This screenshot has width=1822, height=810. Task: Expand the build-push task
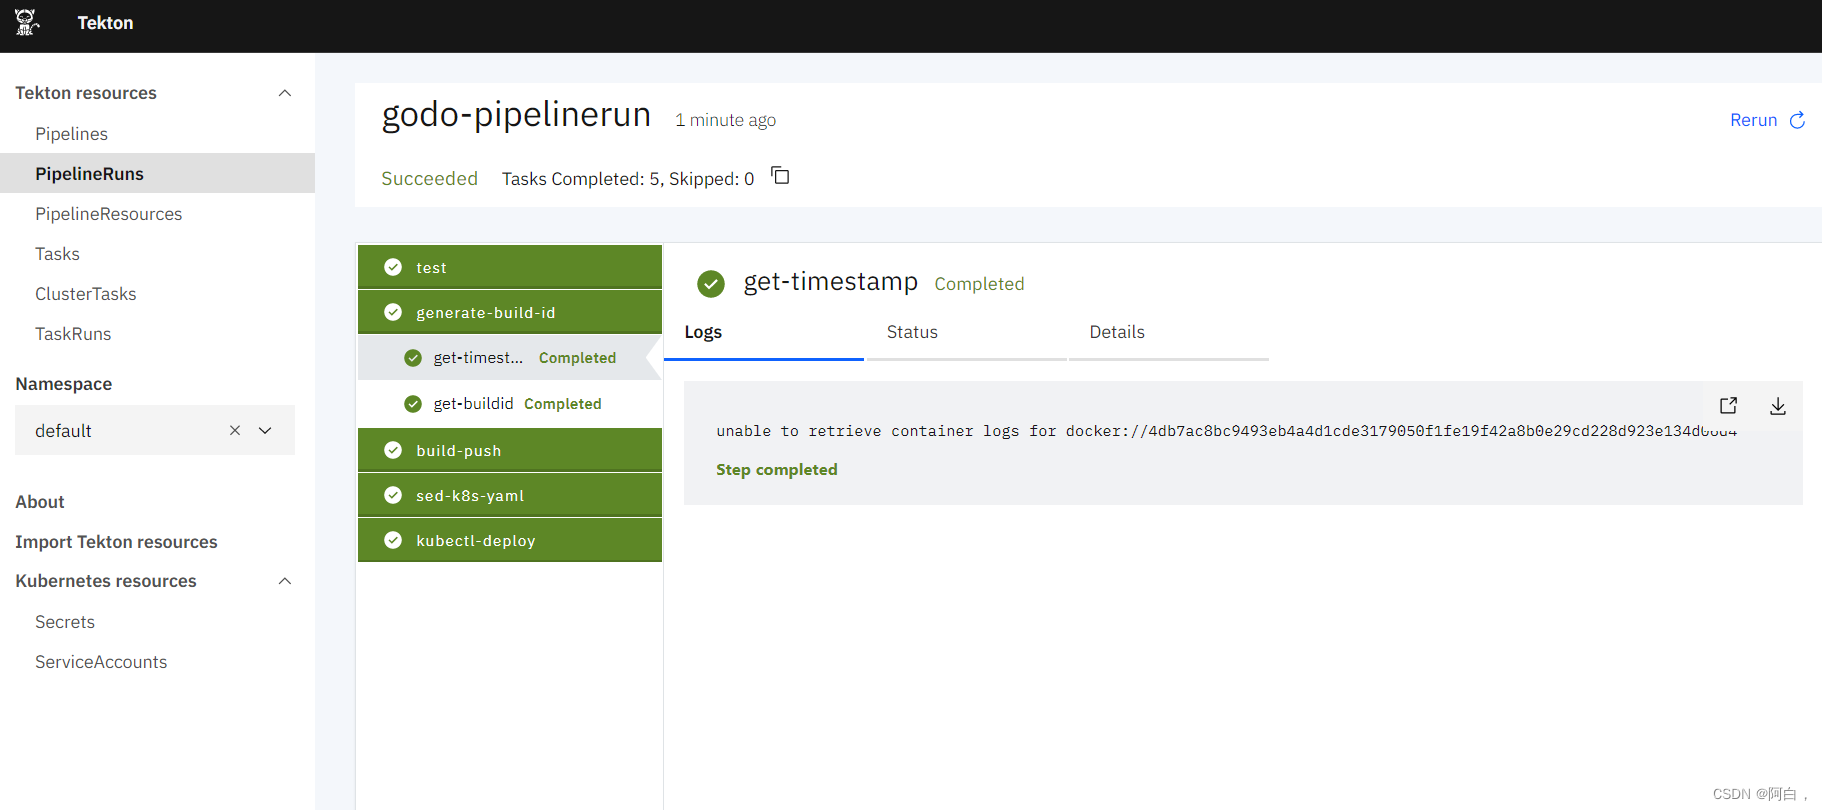pyautogui.click(x=510, y=450)
